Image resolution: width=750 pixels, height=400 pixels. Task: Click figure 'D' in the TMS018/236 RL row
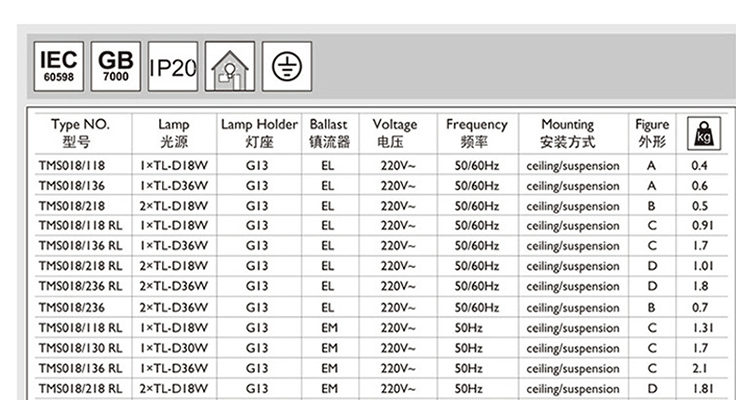click(x=652, y=286)
